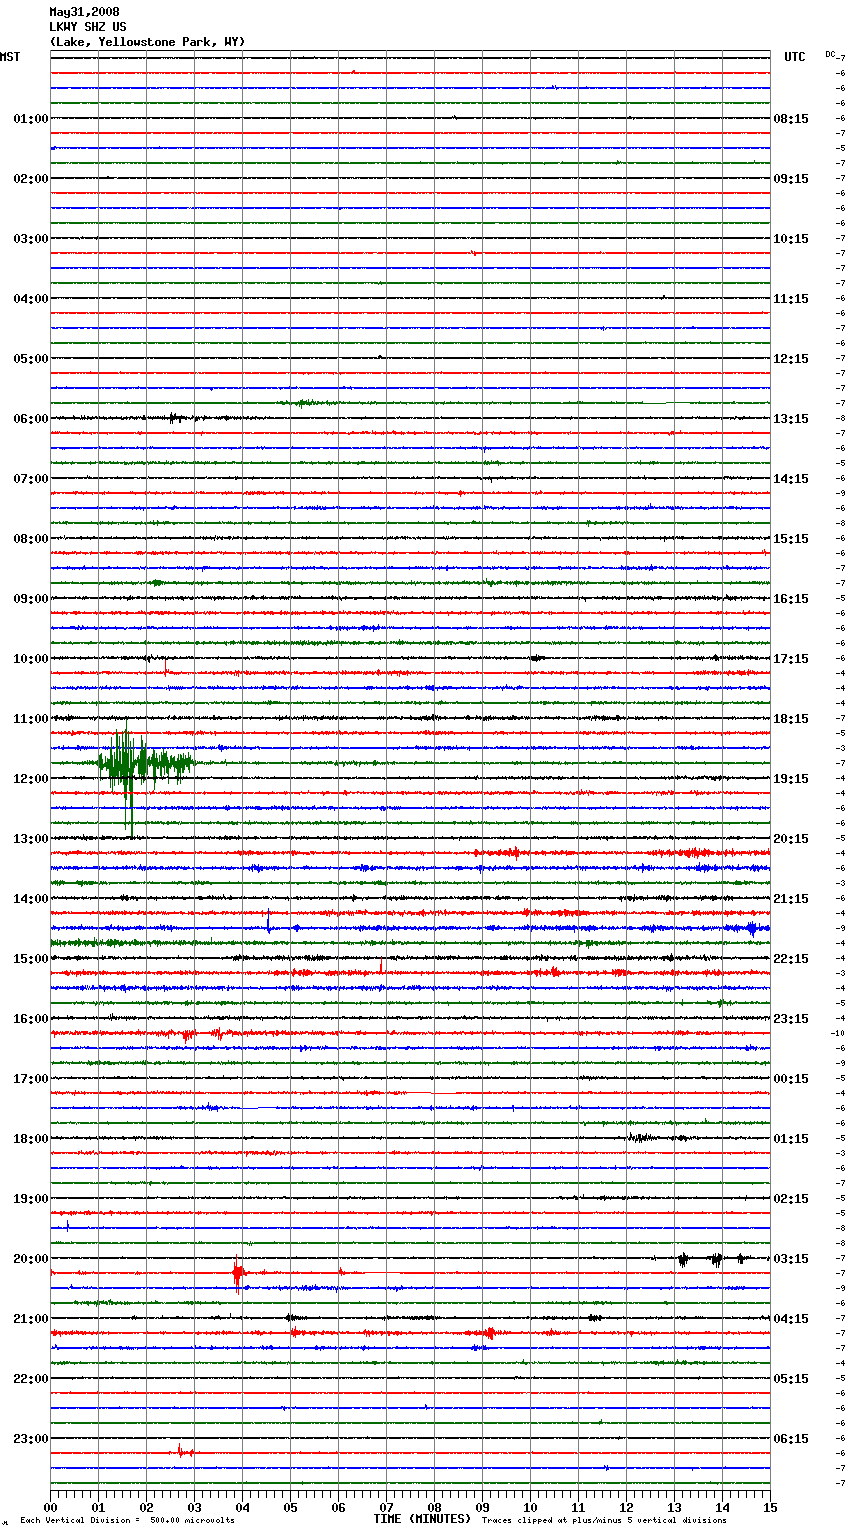Image resolution: width=850 pixels, height=1534 pixels.
Task: Click the black bursts at the end of the 20:00 trace
Action: (x=712, y=1259)
